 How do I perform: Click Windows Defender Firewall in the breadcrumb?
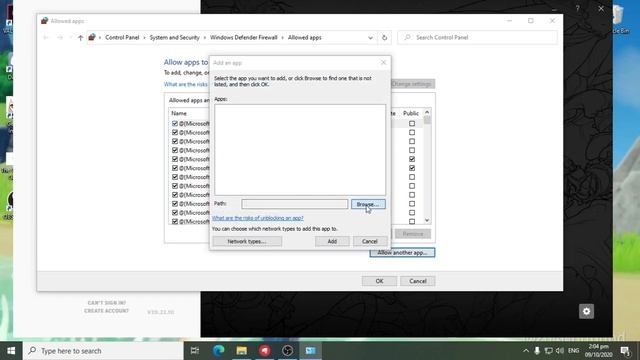pos(244,38)
